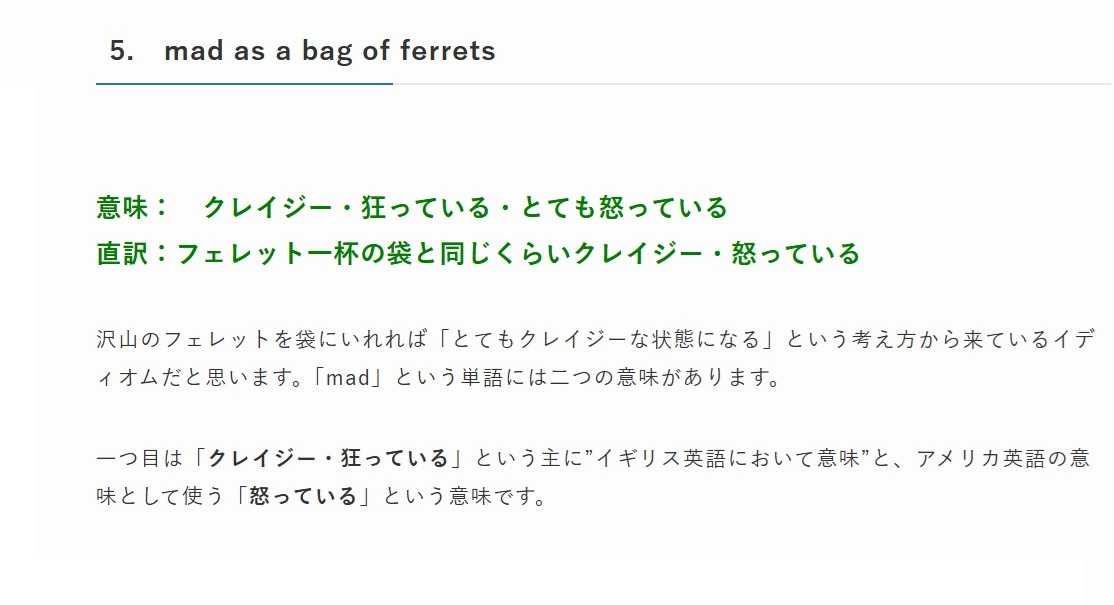Click the green text "とても怒っている"
The image size is (1114, 605).
click(x=624, y=207)
